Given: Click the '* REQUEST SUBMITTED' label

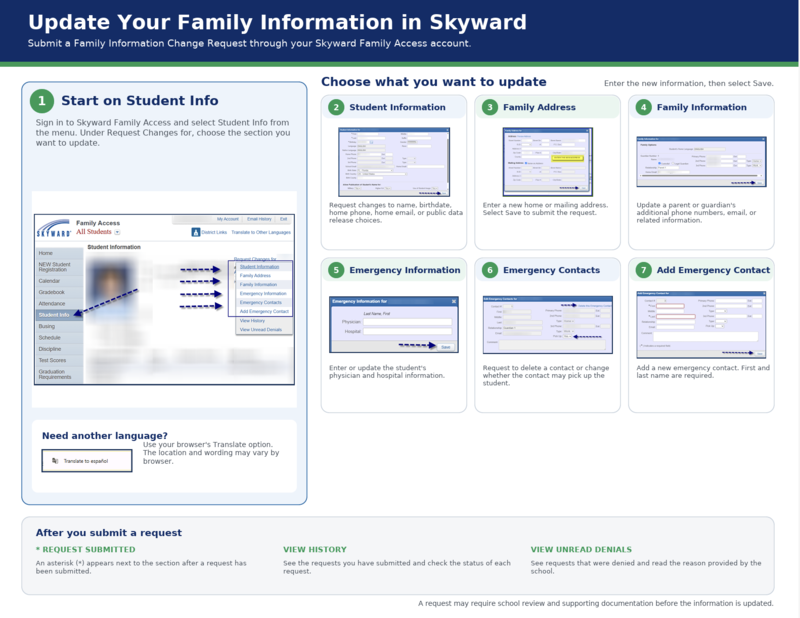Looking at the screenshot, I should [85, 550].
